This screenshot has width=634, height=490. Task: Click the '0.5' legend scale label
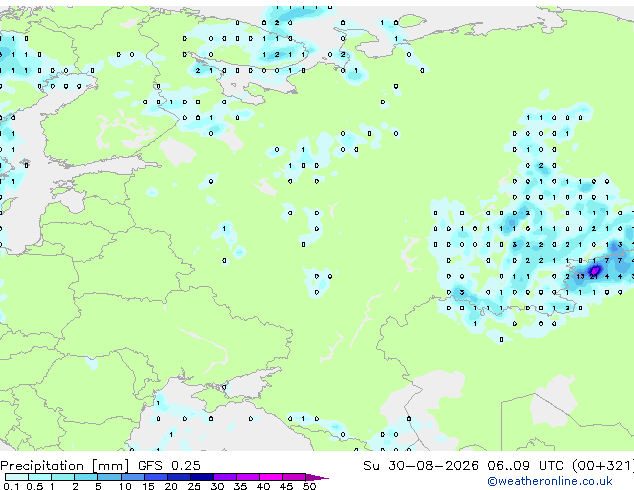coord(36,486)
